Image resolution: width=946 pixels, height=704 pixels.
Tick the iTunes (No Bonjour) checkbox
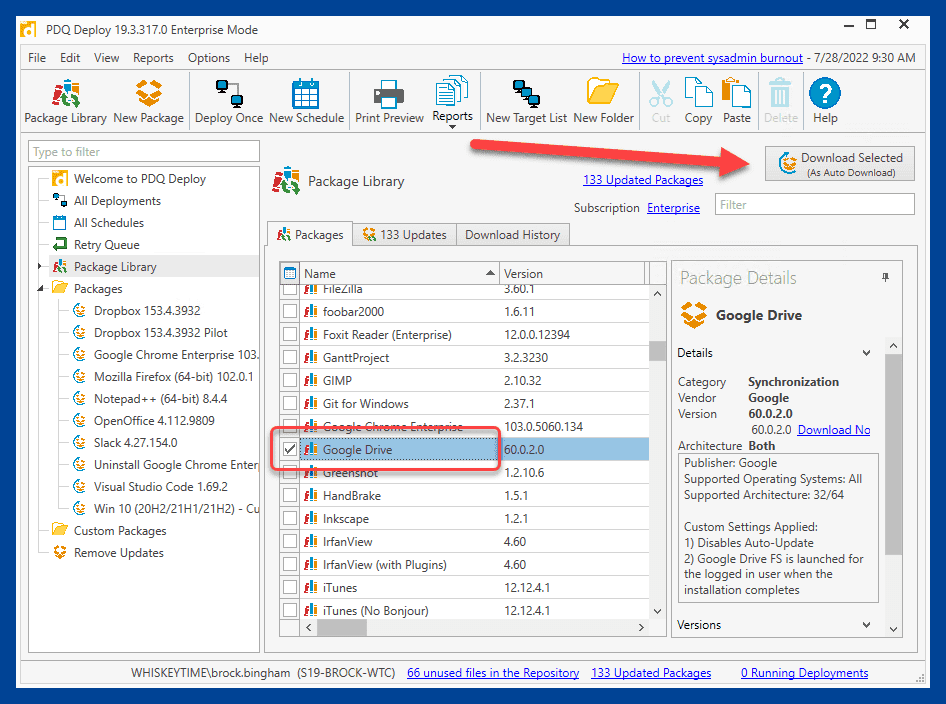tap(290, 610)
